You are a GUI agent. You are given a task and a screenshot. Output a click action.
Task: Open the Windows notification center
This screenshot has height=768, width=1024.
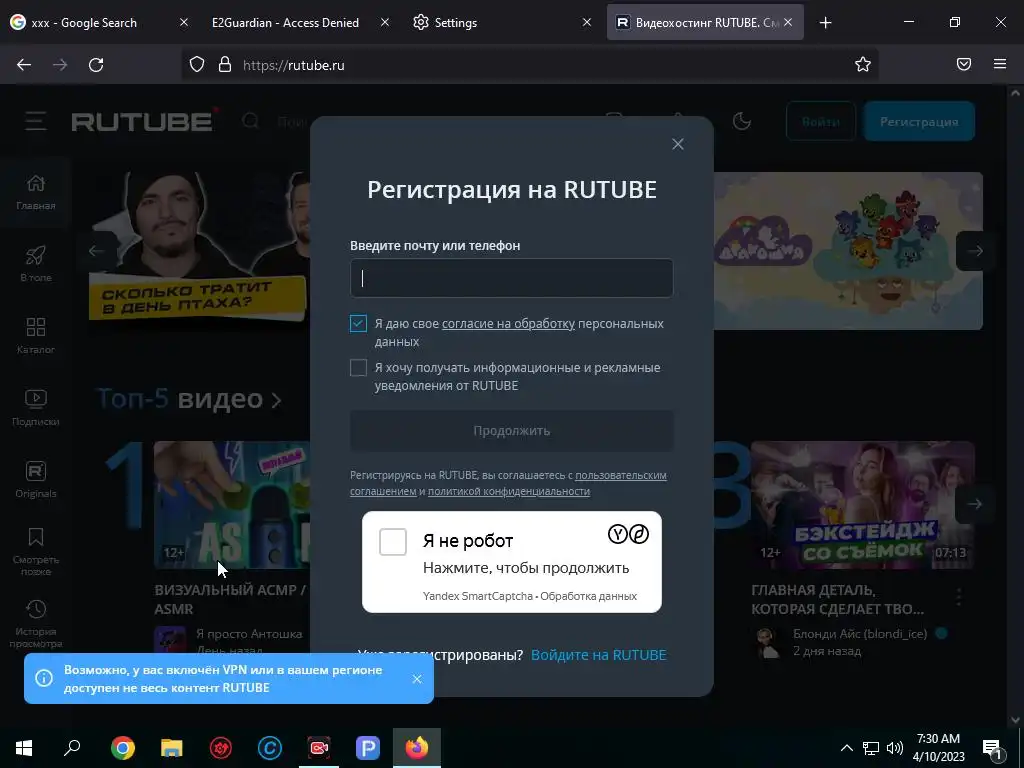pos(993,748)
